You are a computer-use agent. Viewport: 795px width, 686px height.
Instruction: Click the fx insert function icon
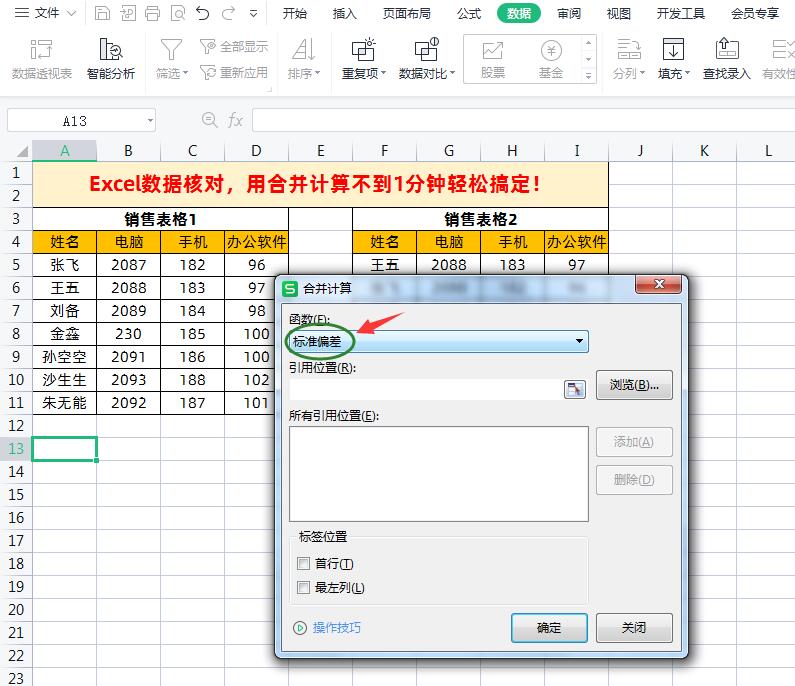pos(235,120)
